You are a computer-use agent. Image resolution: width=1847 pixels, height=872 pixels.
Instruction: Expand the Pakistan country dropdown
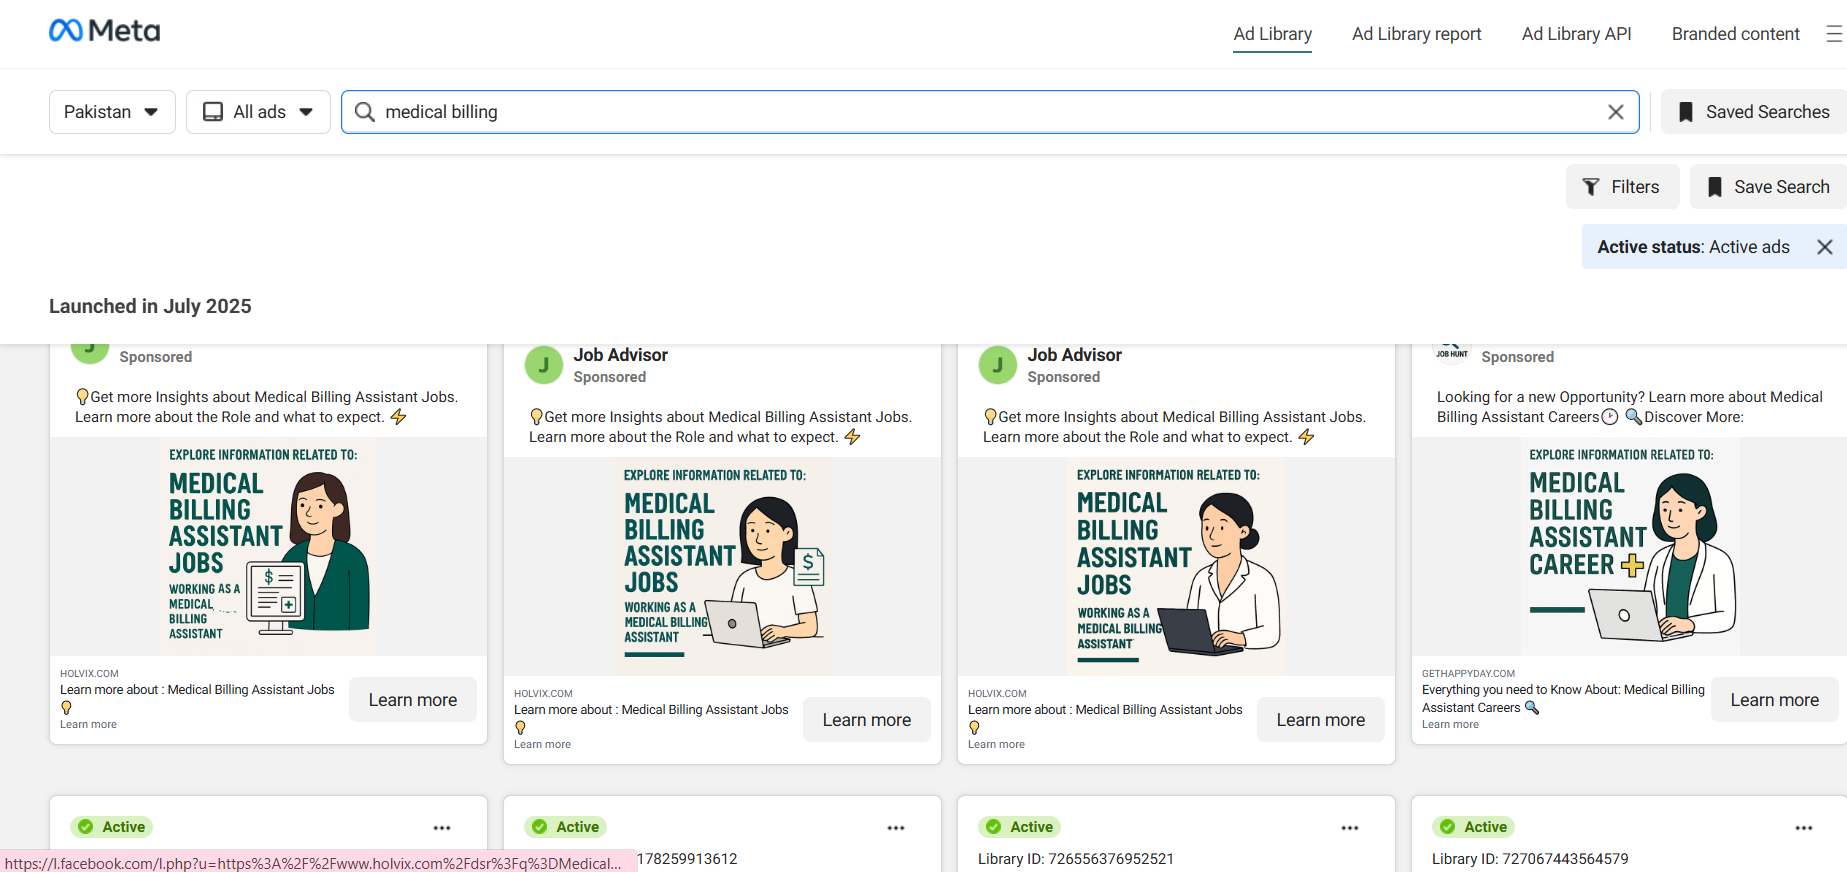coord(112,112)
